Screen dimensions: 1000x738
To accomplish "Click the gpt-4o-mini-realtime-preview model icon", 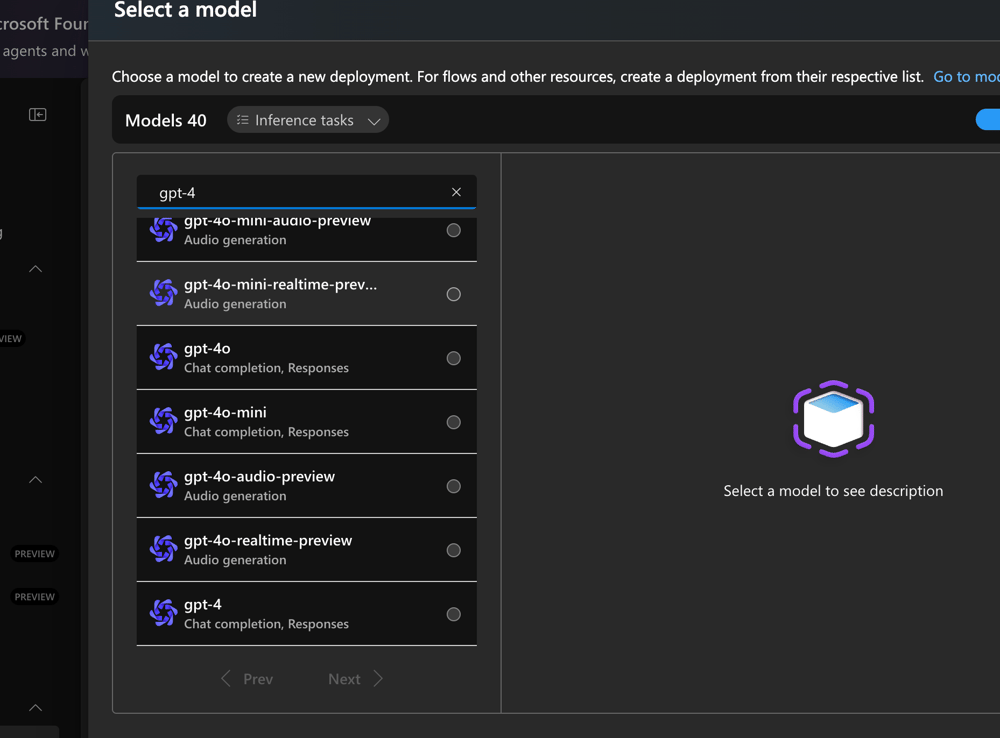I will [x=163, y=293].
